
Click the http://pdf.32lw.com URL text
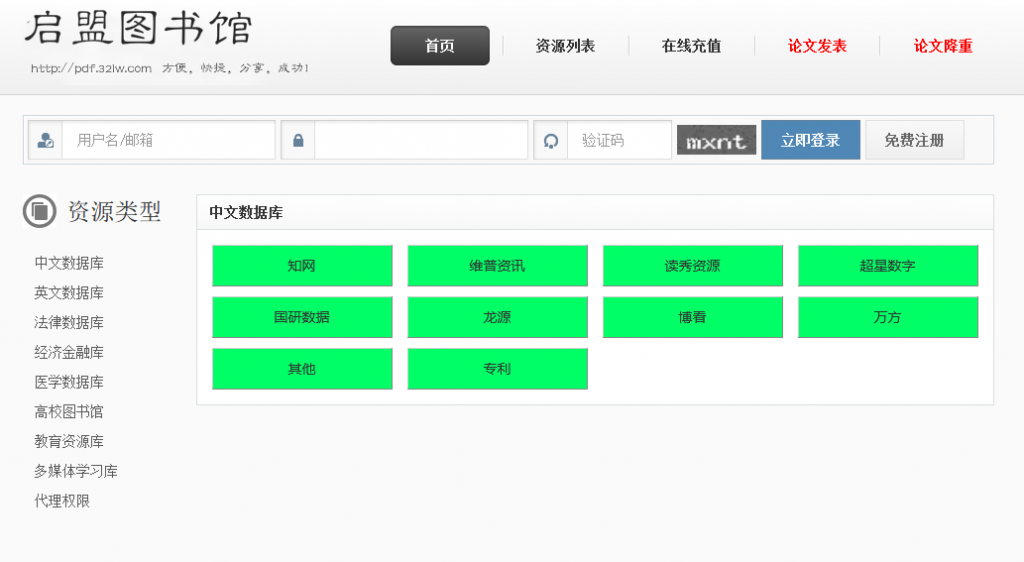[91, 68]
